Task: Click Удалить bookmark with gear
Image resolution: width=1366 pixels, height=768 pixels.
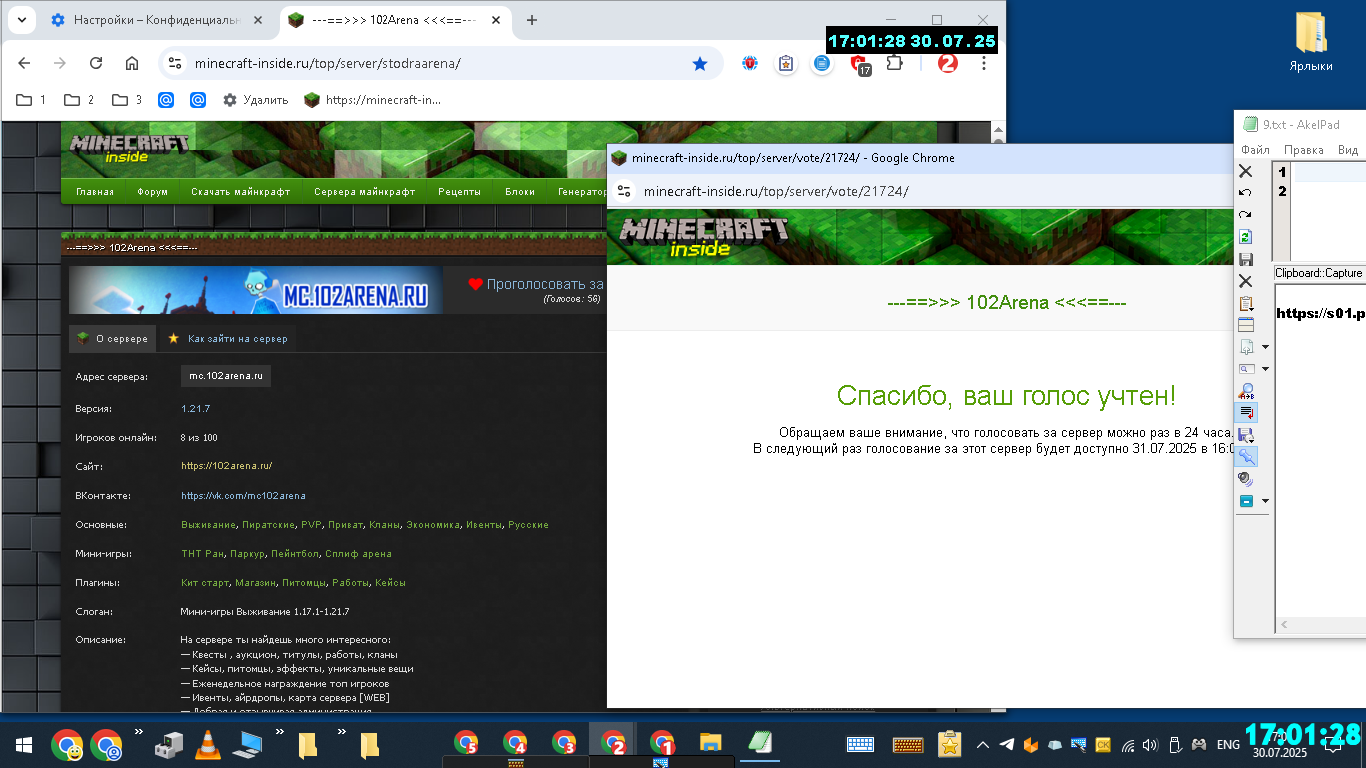Action: click(255, 100)
